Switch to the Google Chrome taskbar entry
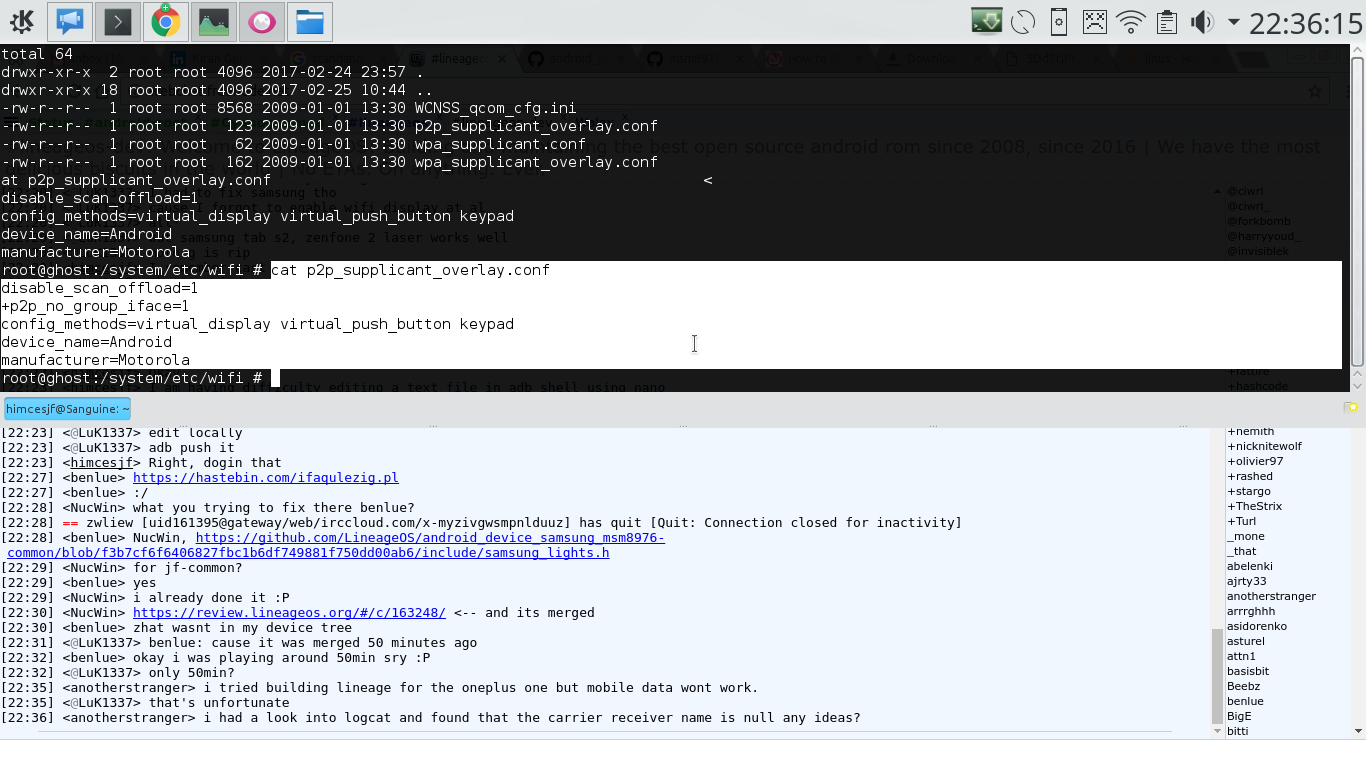This screenshot has height=768, width=1366. click(165, 21)
